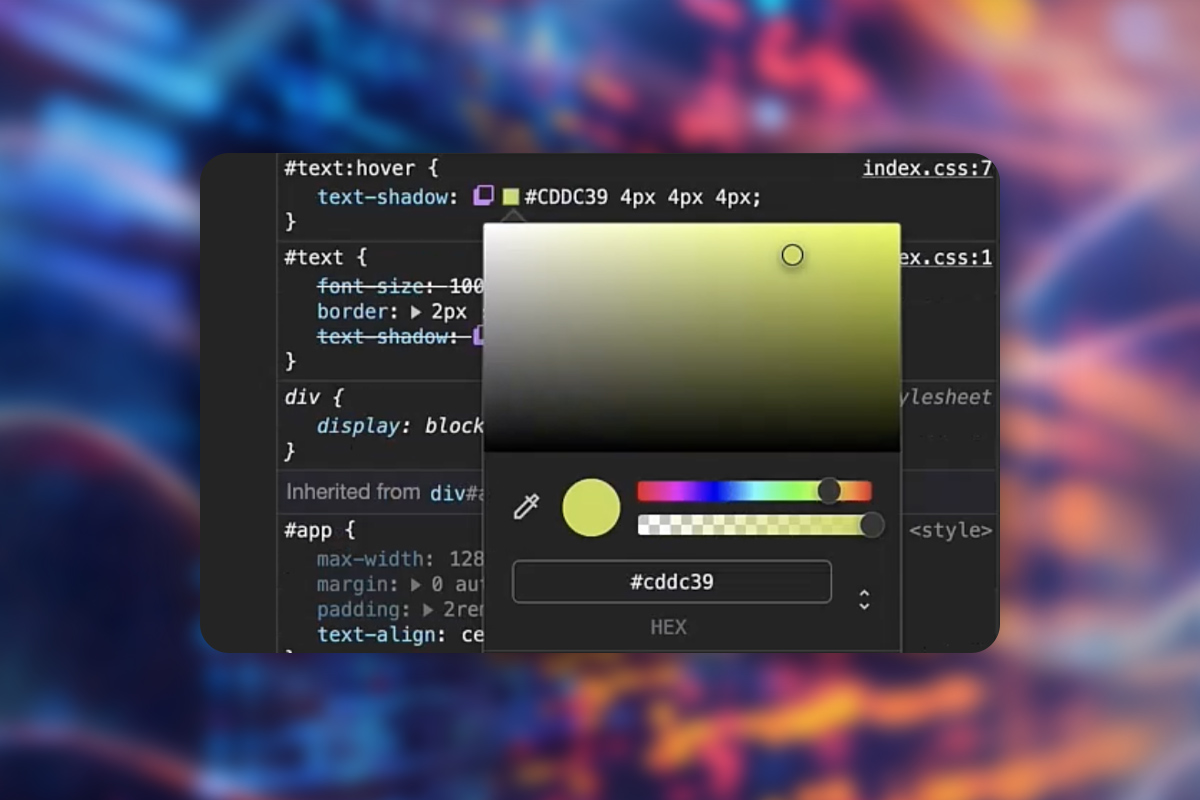Screen dimensions: 1200x800
Task: Click the HEX format label
Action: coord(668,627)
